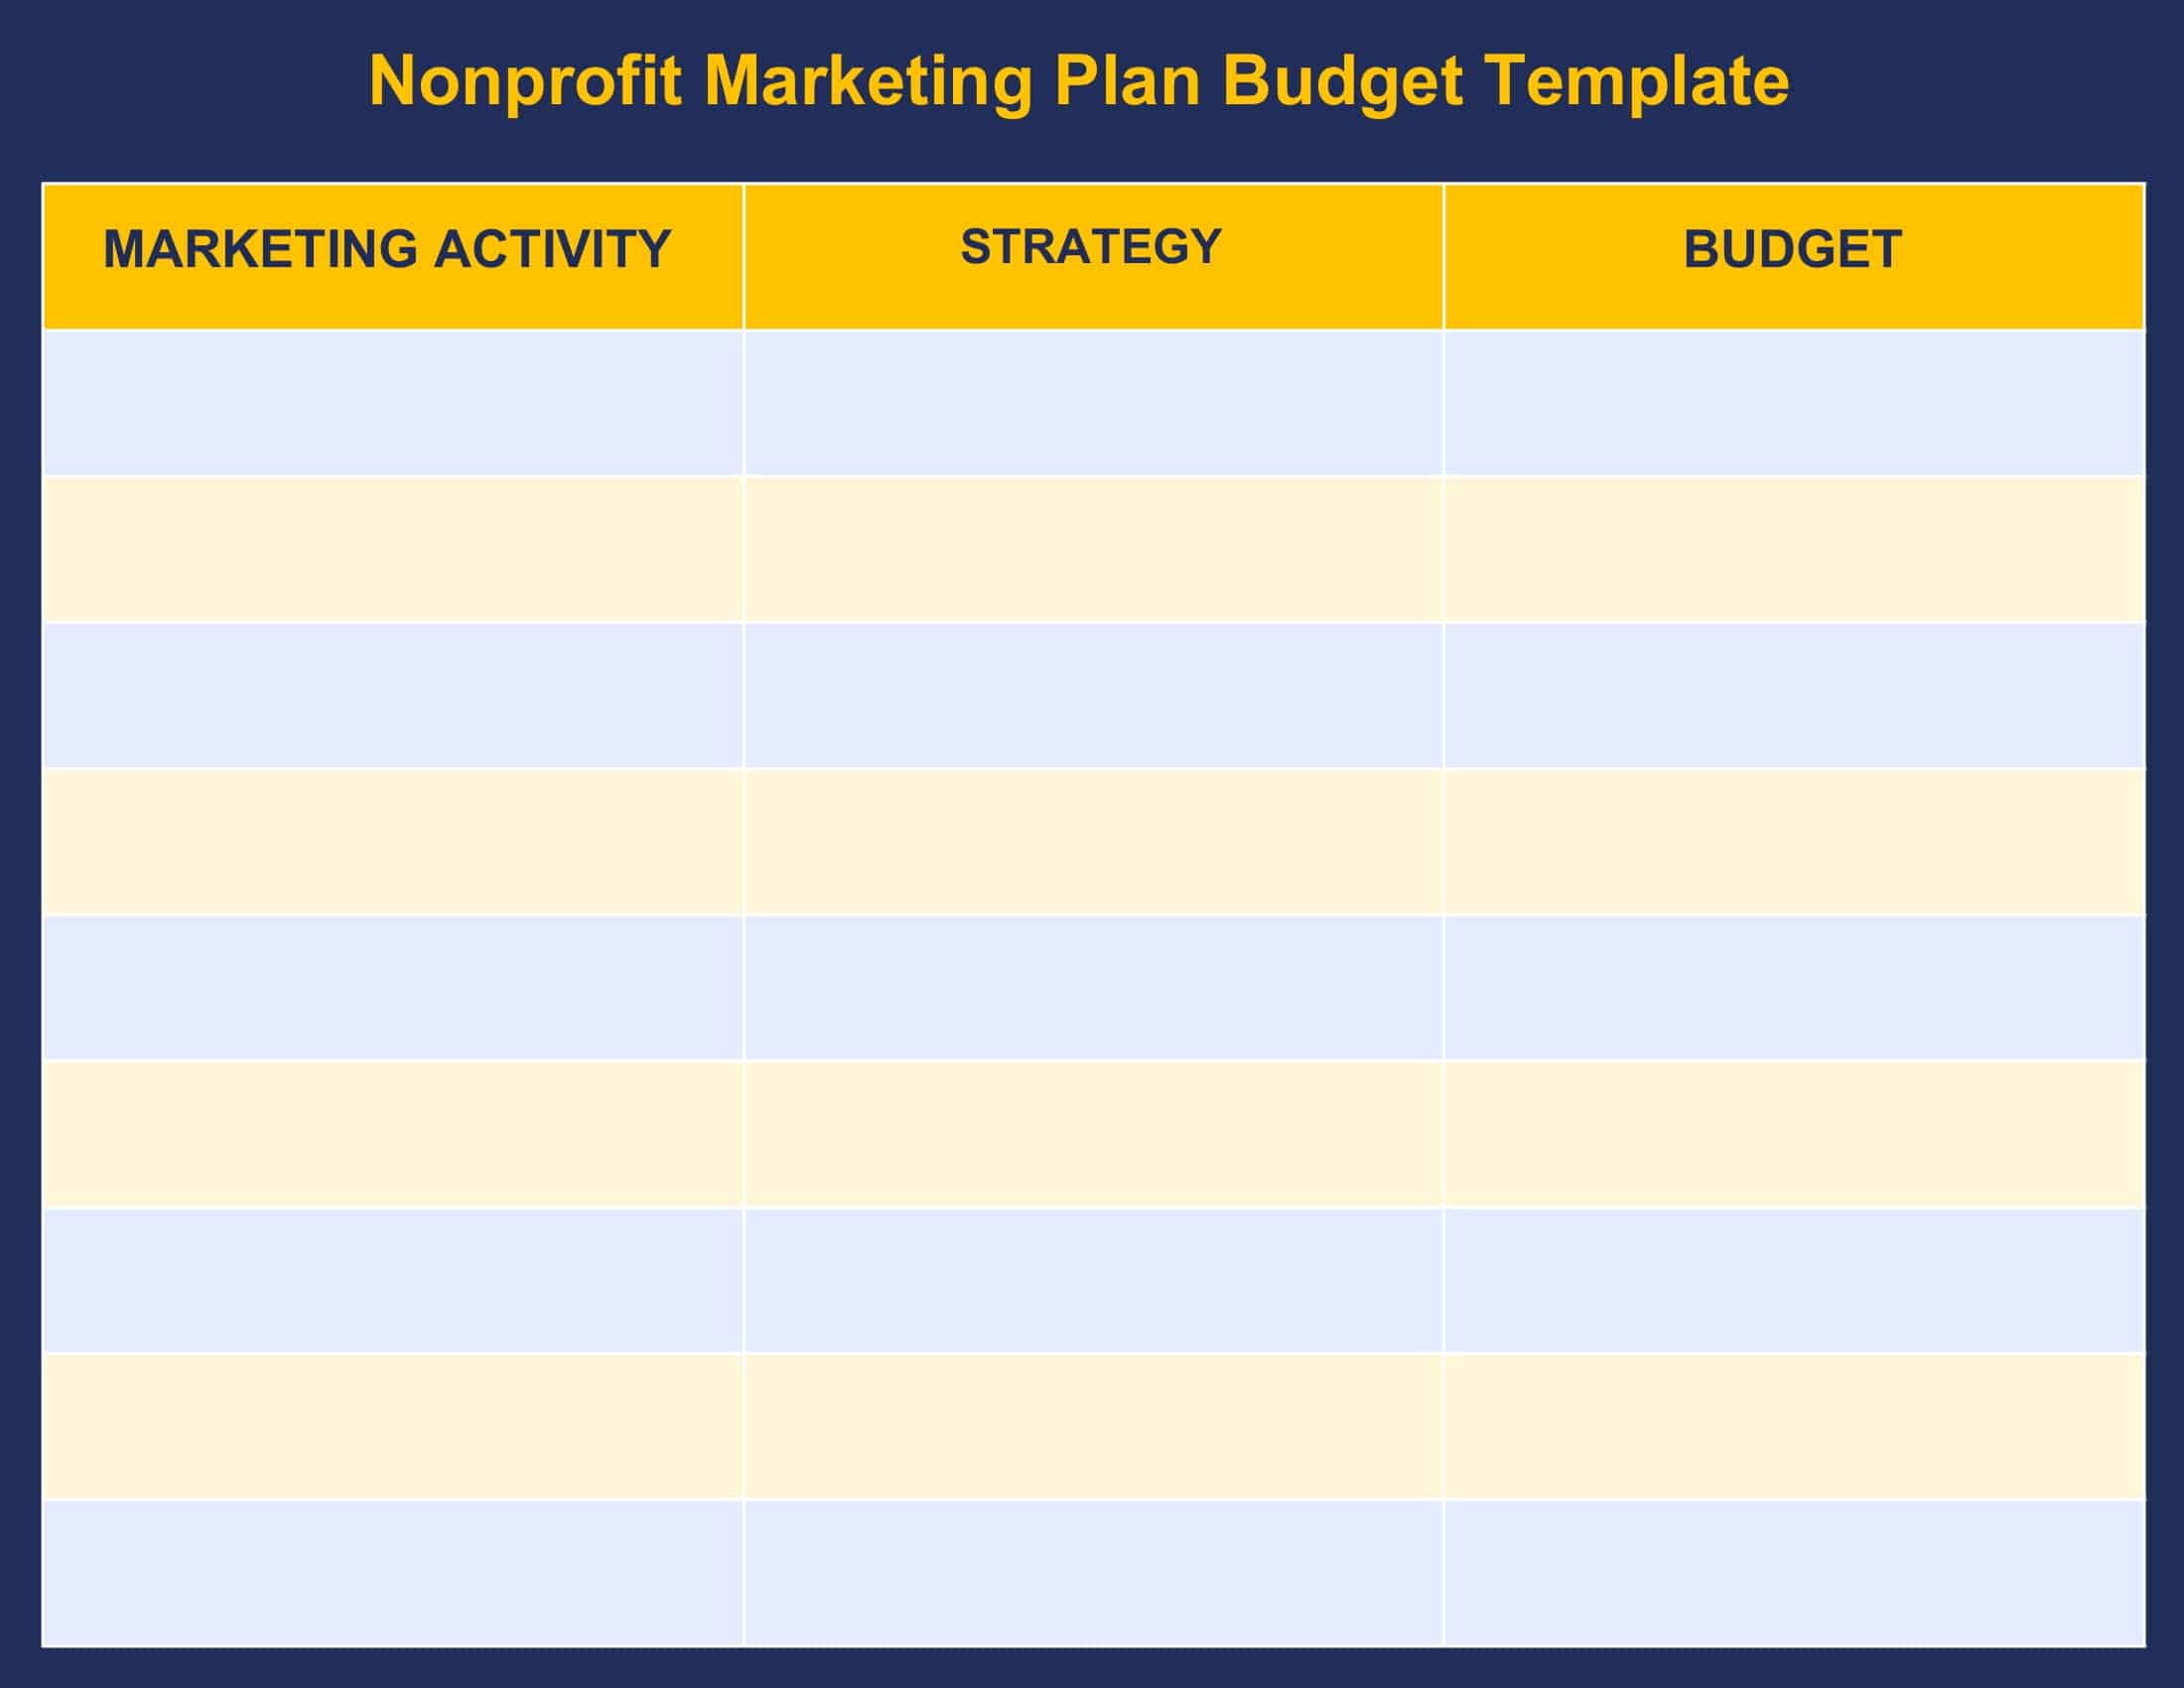2184x1688 pixels.
Task: Click third row cell under Marketing Activity
Action: [393, 695]
